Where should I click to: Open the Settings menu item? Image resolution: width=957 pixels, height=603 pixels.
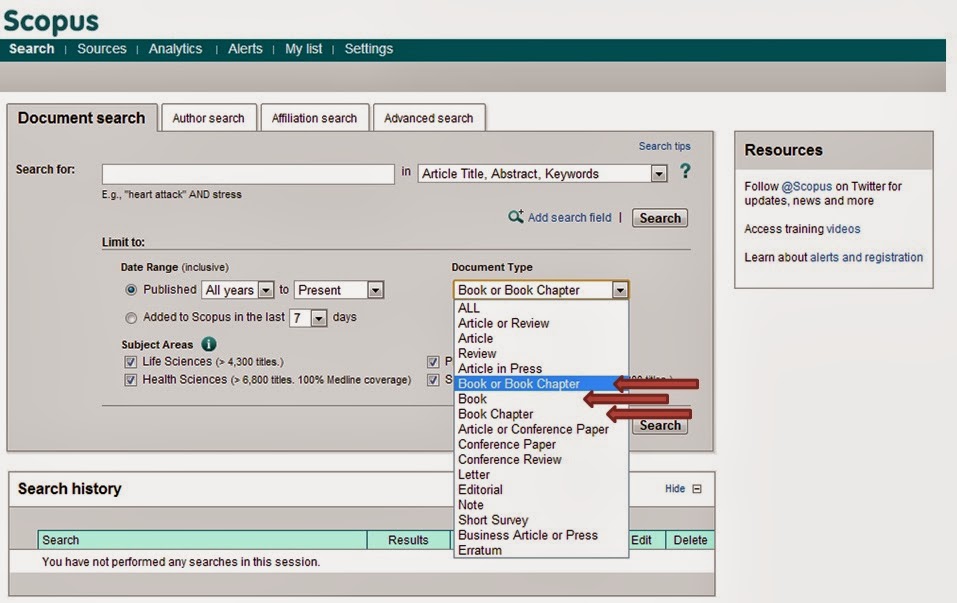(x=369, y=49)
